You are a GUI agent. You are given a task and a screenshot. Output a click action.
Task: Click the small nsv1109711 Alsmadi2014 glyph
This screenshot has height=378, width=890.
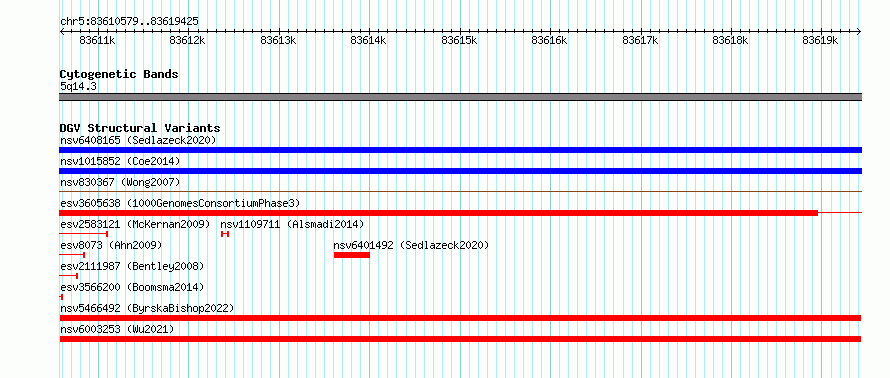tap(225, 234)
